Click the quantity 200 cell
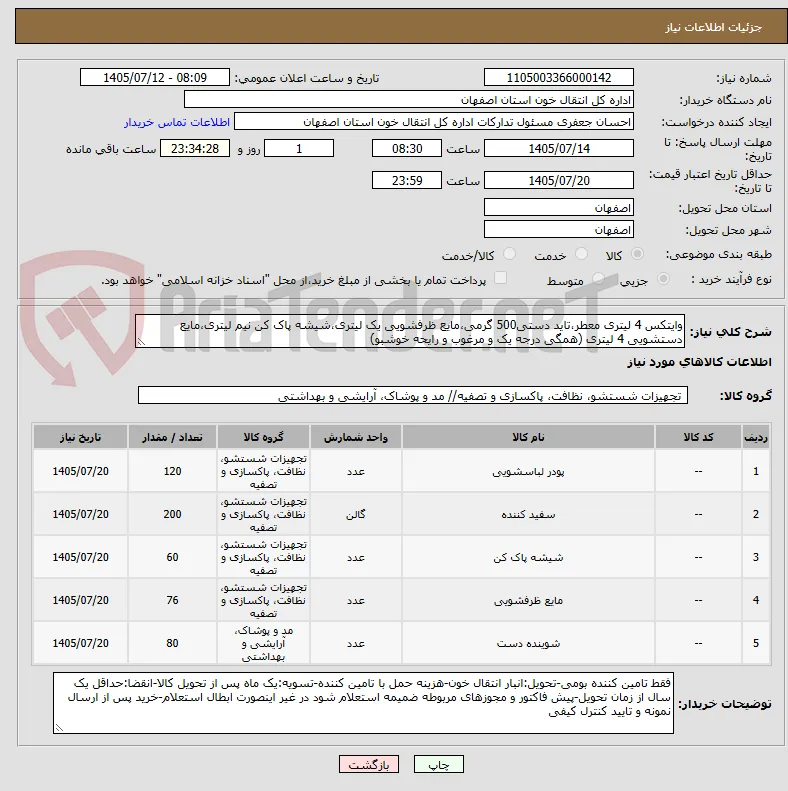Viewport: 788px width, 791px height. pyautogui.click(x=173, y=514)
